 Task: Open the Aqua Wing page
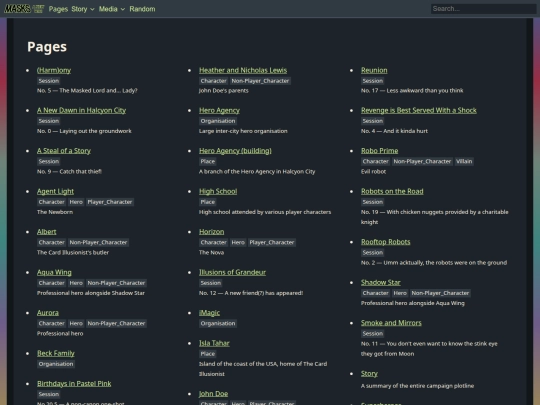(54, 272)
